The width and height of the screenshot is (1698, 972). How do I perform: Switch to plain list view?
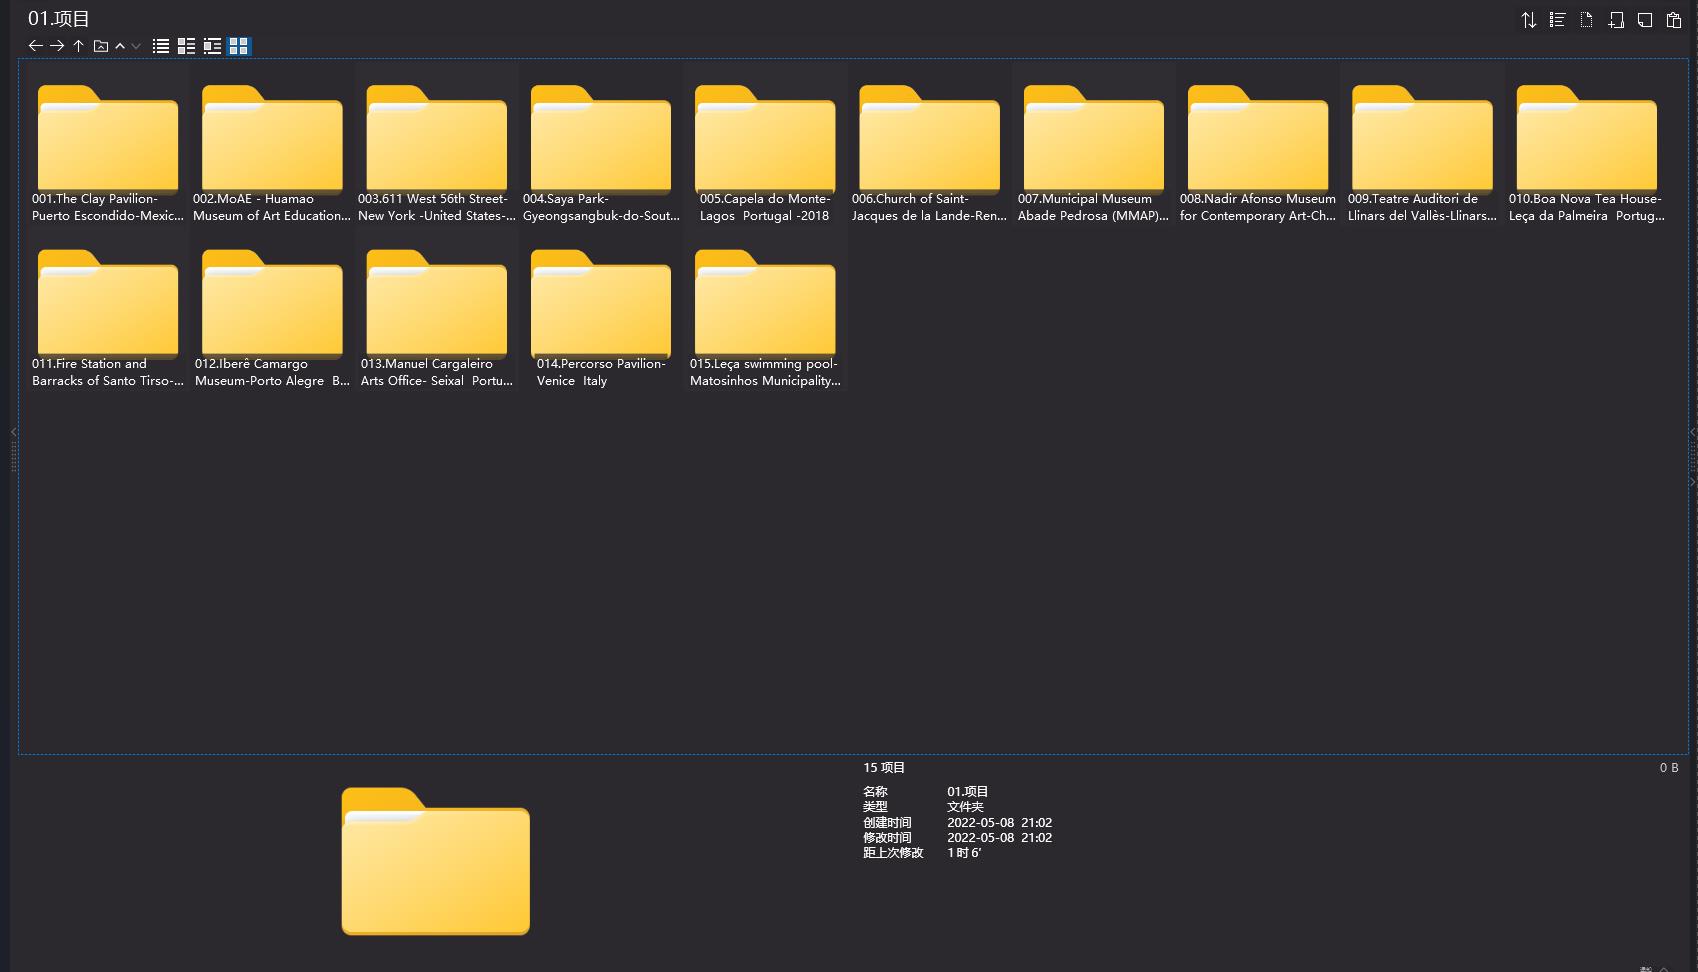(161, 46)
